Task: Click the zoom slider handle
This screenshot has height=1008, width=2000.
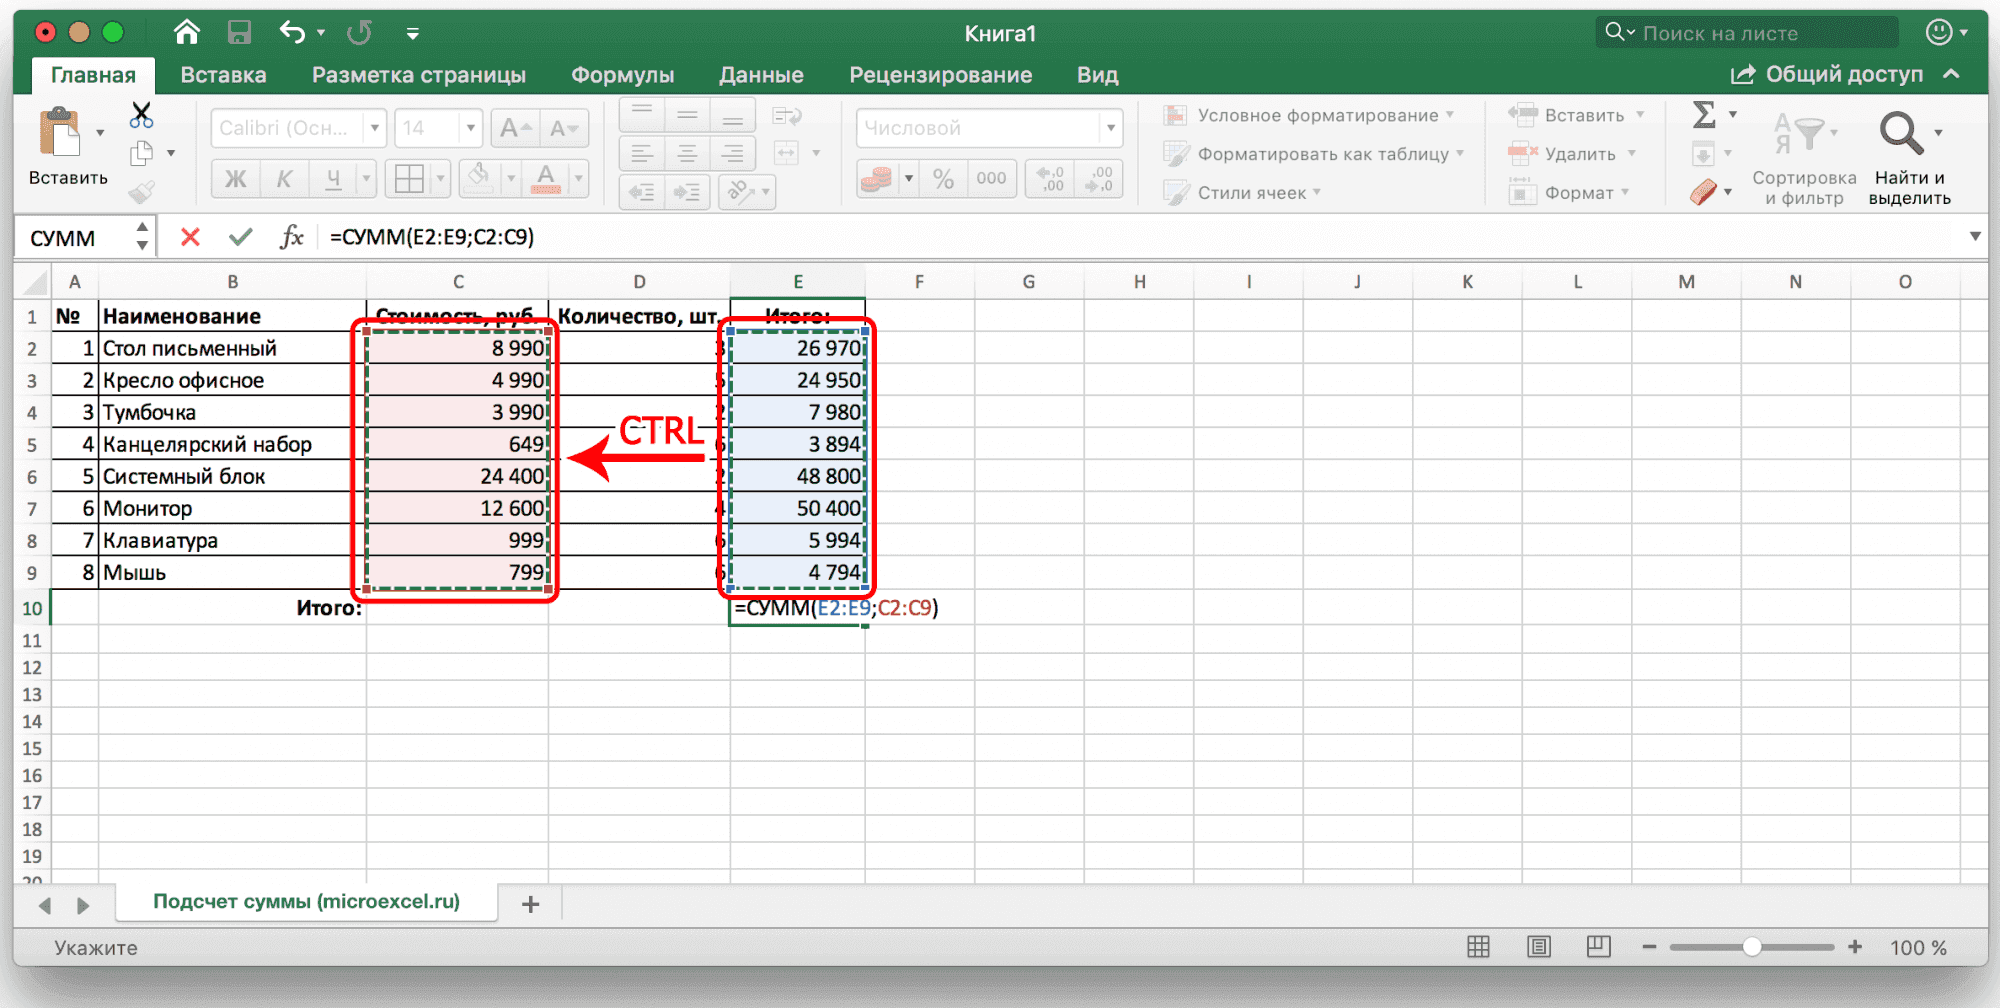Action: pyautogui.click(x=1752, y=947)
